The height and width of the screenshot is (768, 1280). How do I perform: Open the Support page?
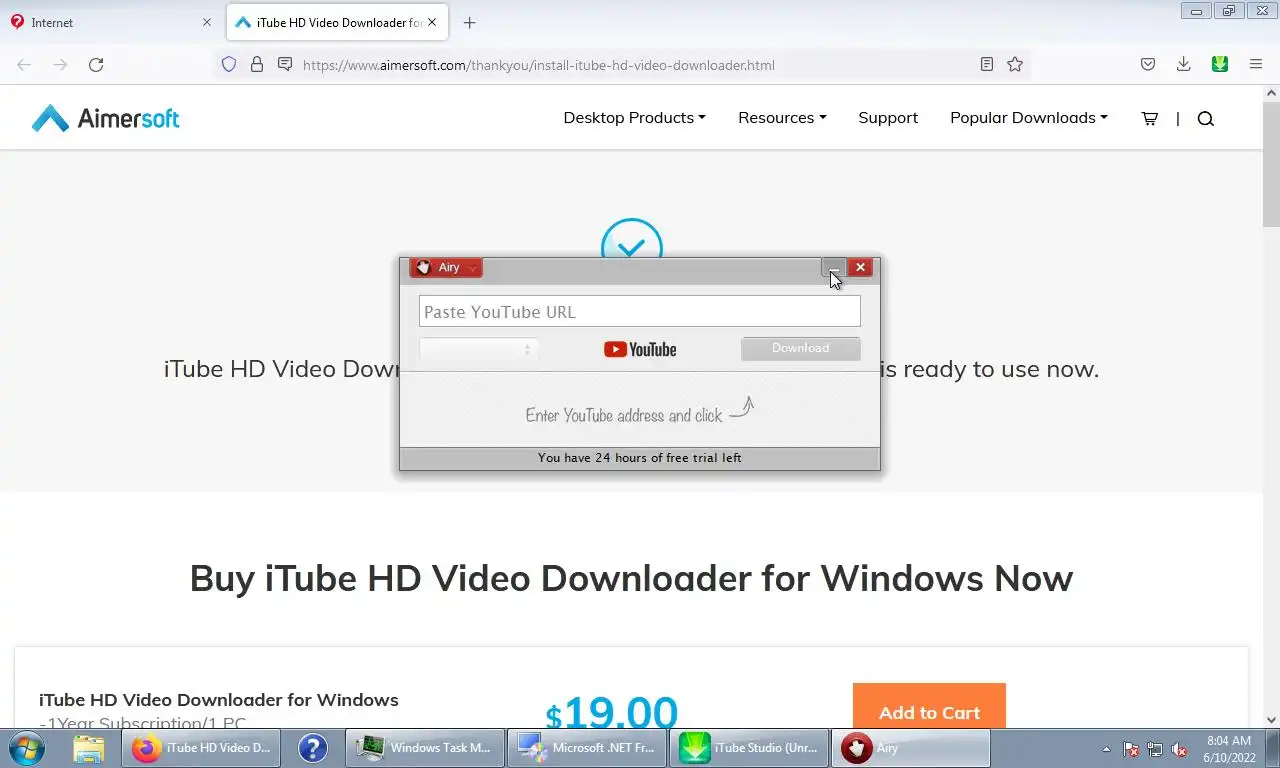point(888,118)
